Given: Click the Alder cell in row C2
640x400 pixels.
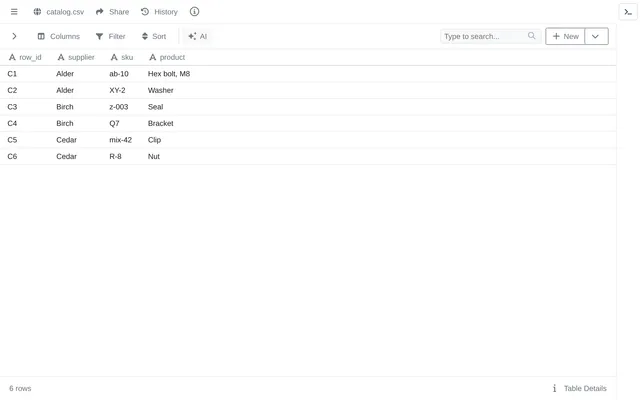Looking at the screenshot, I should coord(65,90).
